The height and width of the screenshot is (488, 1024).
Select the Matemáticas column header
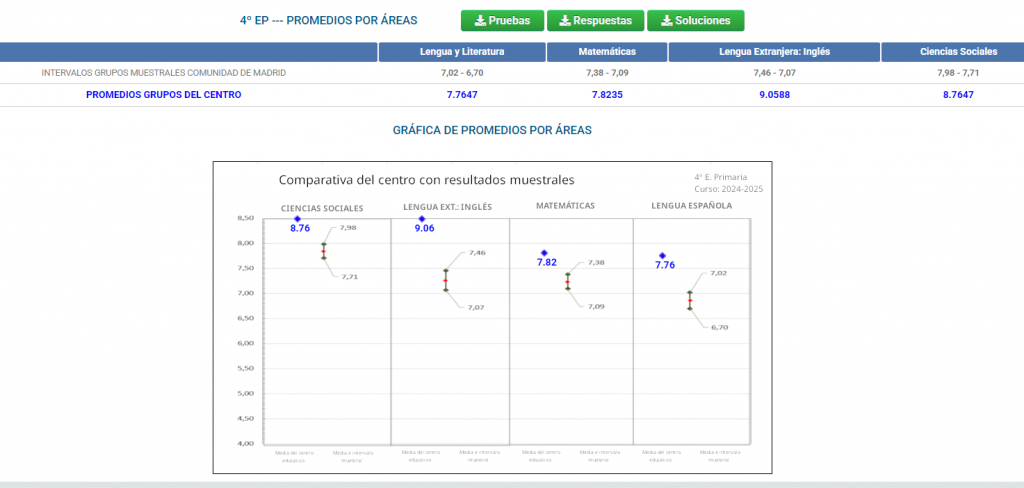[607, 52]
